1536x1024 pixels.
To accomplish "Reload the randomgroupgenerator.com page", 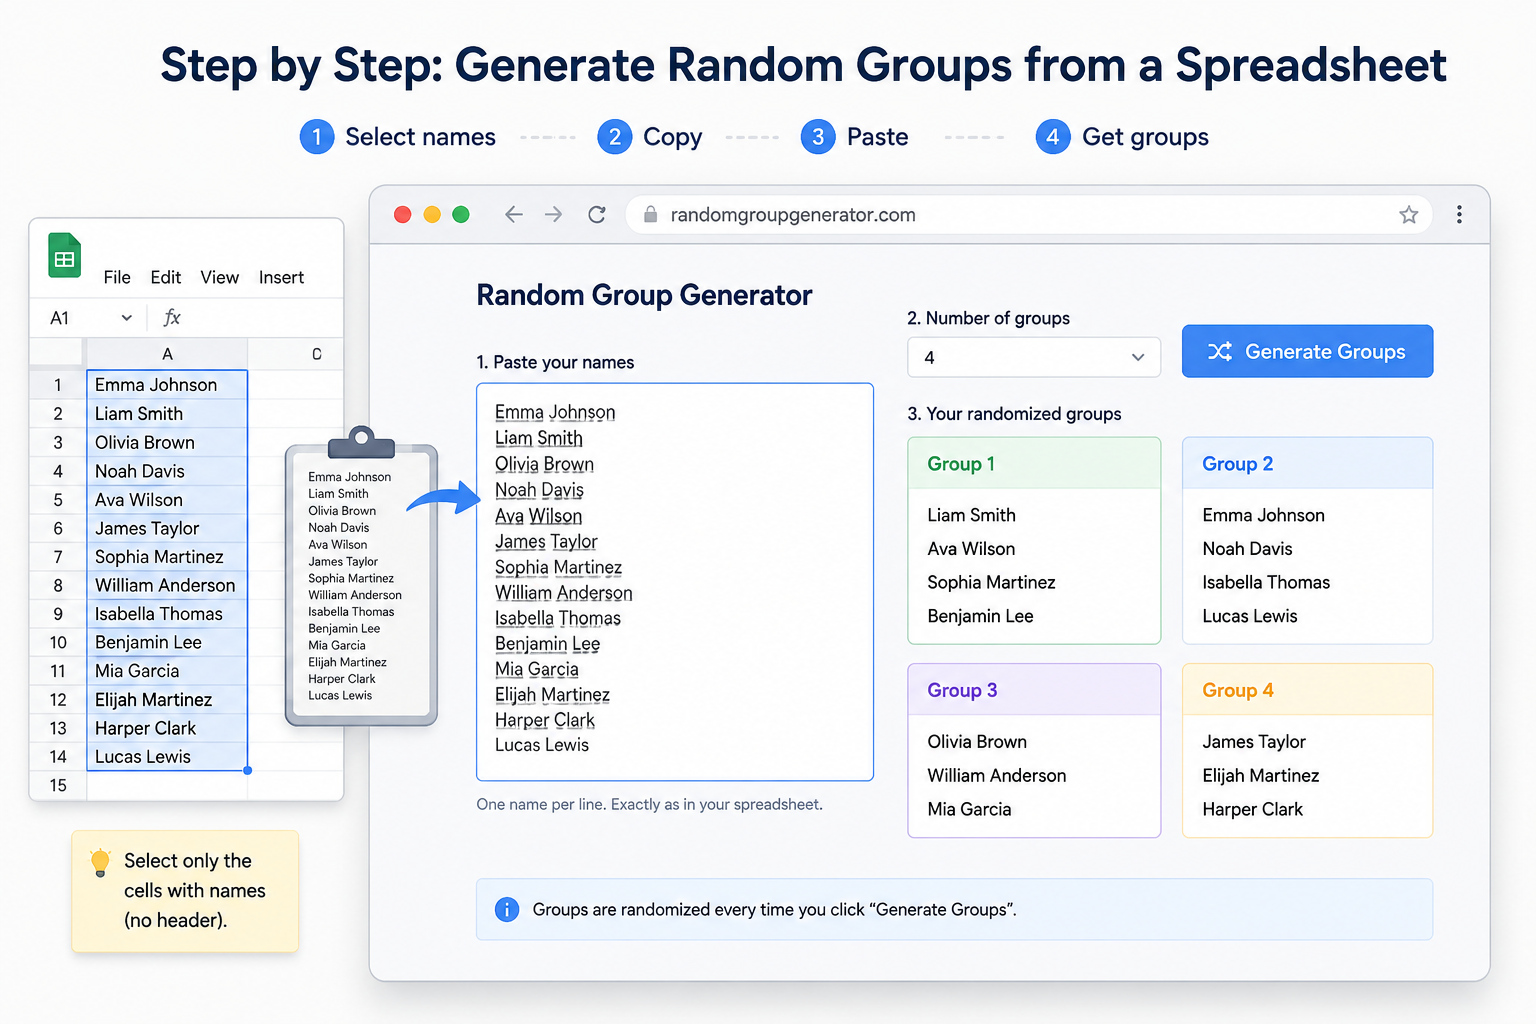I will tap(597, 214).
